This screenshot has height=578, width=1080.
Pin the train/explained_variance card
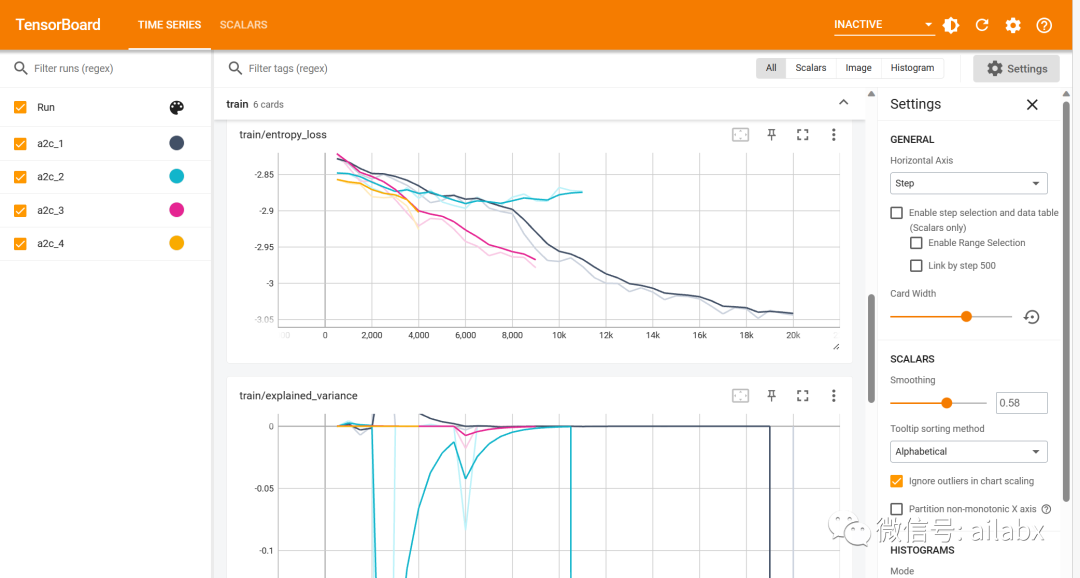click(771, 395)
